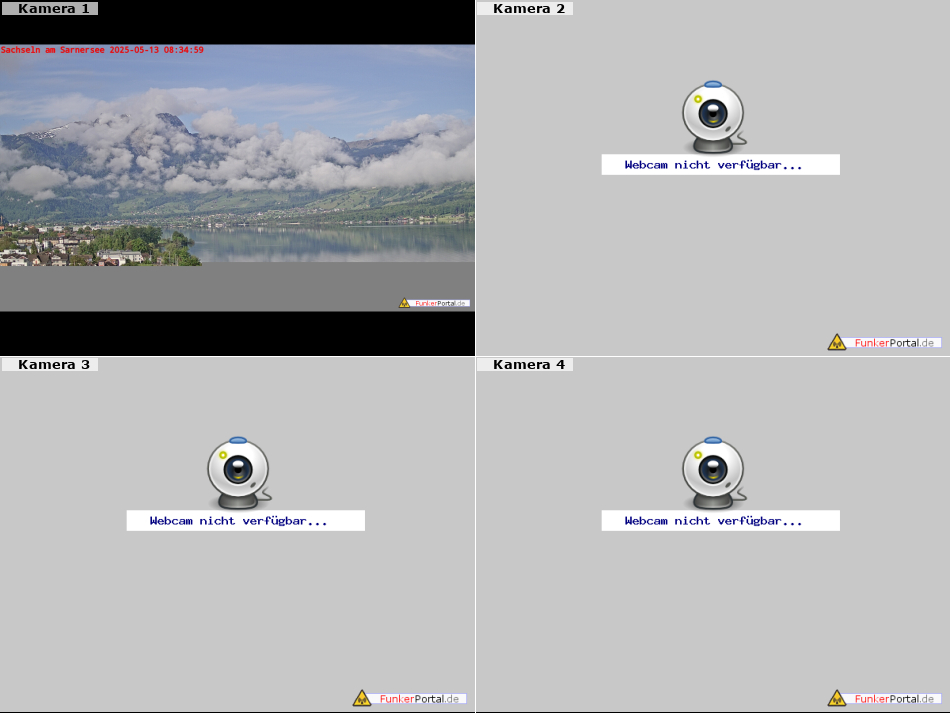Image resolution: width=950 pixels, height=713 pixels.
Task: Click 'Webcam nicht verfügbar...' in Kamera 3
Action: tap(245, 520)
